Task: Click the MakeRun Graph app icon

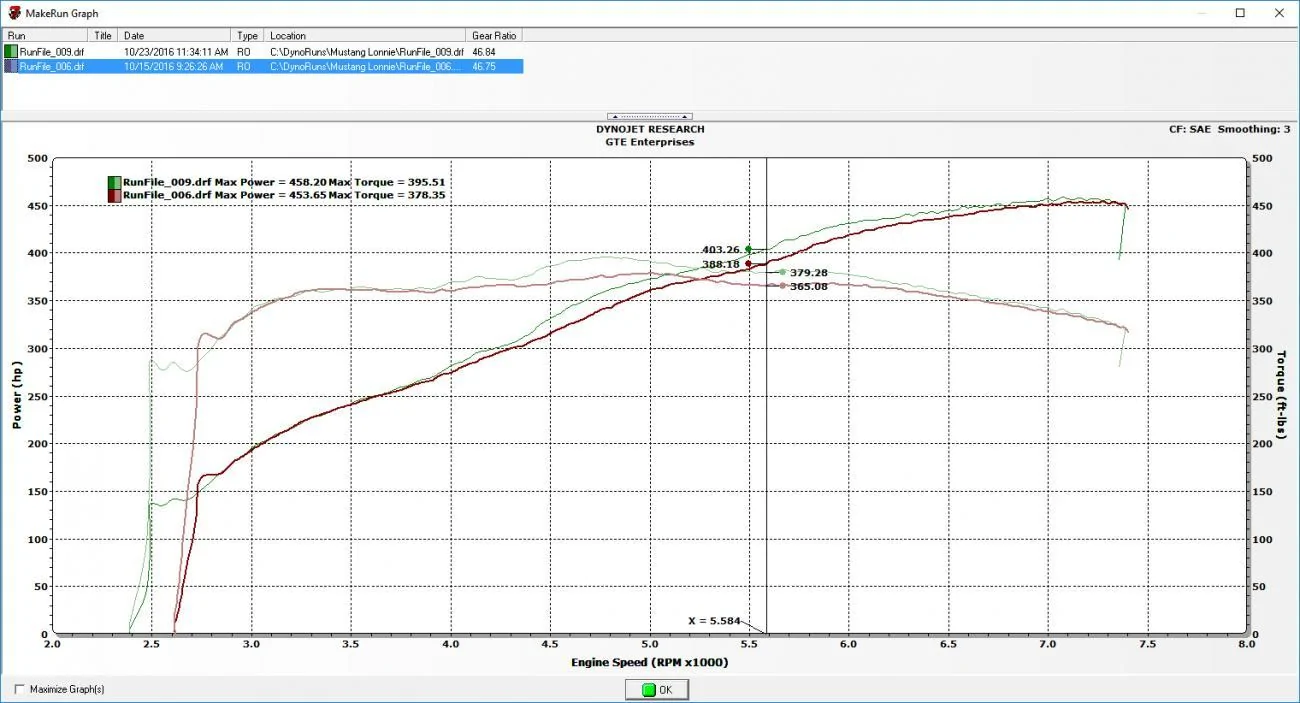Action: 14,13
